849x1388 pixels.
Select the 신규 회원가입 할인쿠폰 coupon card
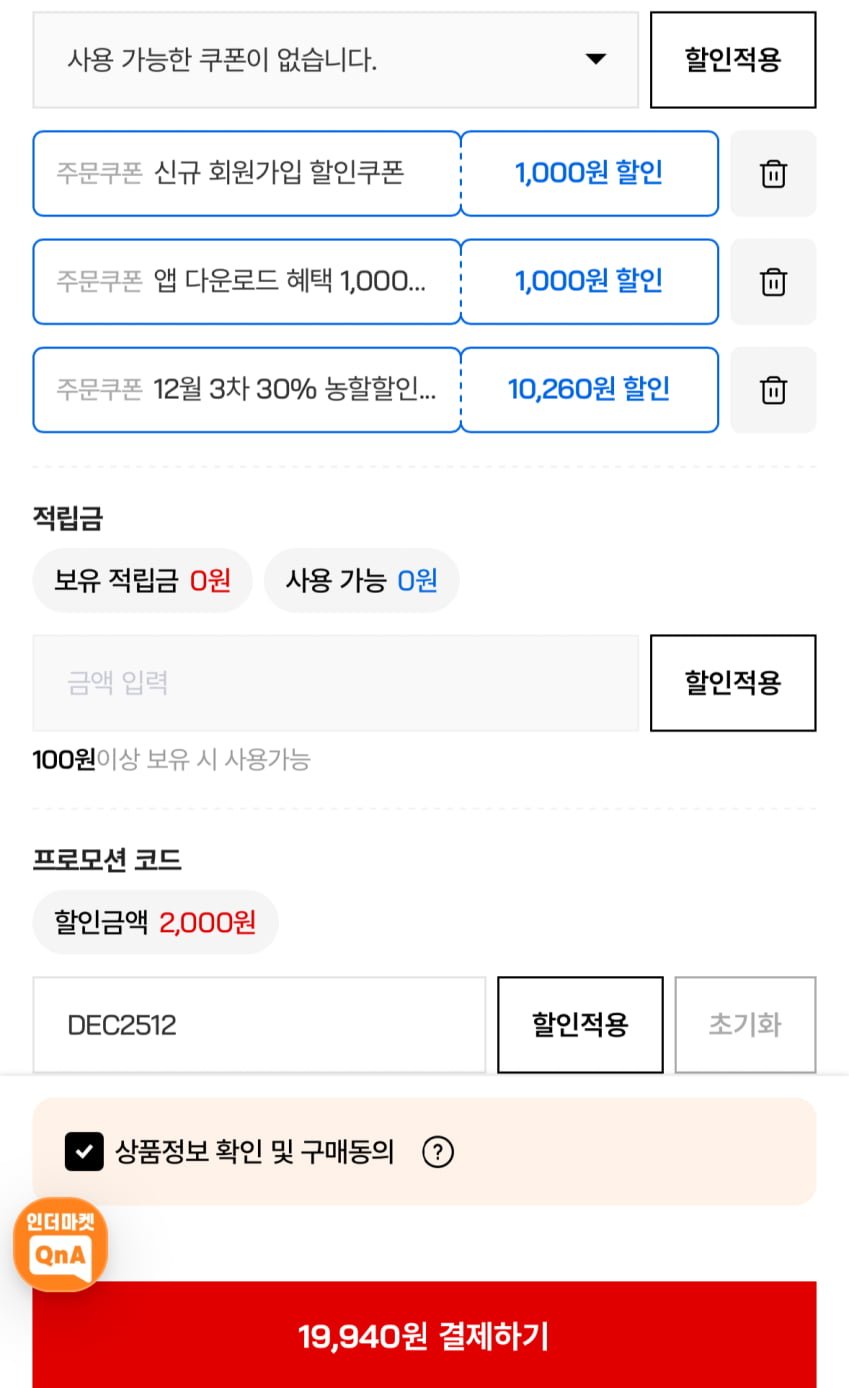[247, 174]
